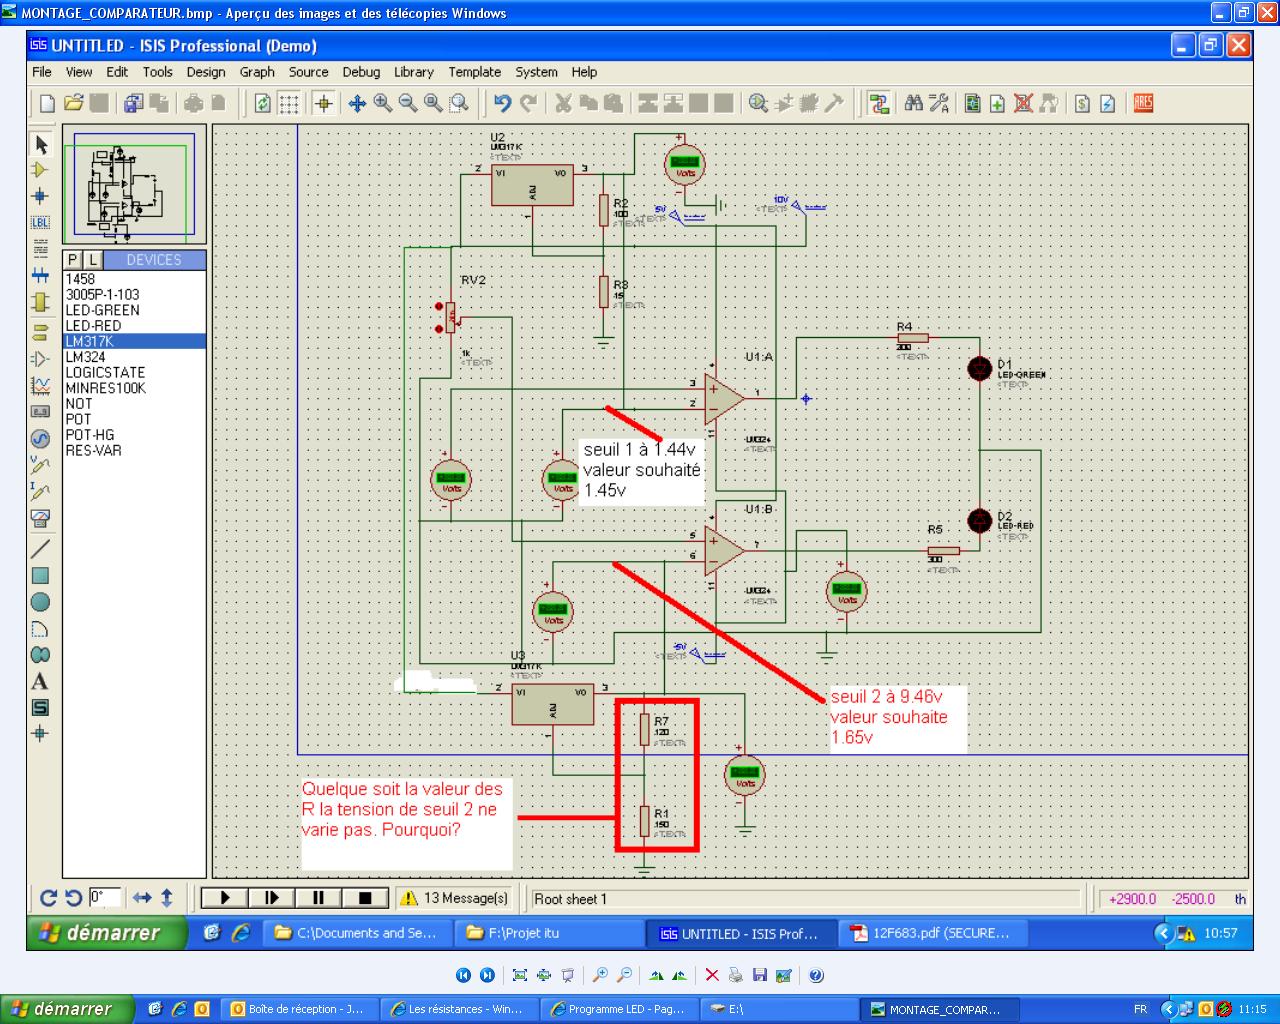Zoom to view entire ISIS sheet
1280x1024 pixels.
tap(433, 103)
